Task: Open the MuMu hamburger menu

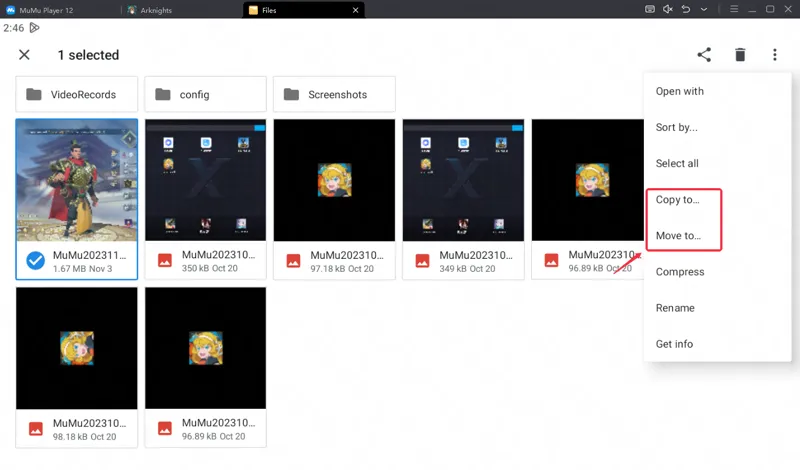Action: (734, 9)
